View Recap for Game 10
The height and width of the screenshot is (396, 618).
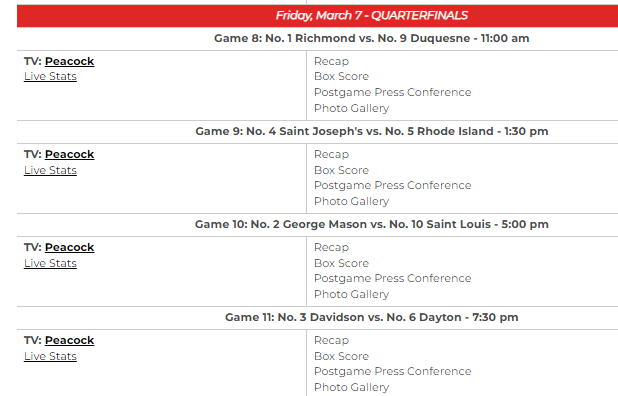tap(331, 247)
